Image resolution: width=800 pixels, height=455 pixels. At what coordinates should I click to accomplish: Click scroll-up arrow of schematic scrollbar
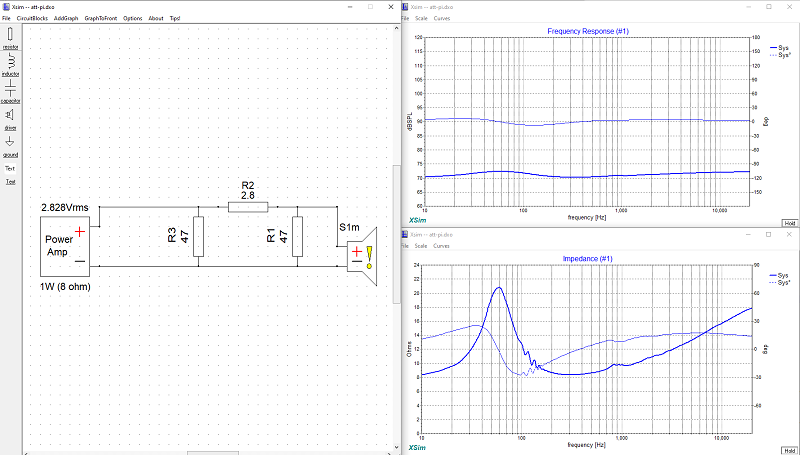pyautogui.click(x=396, y=29)
